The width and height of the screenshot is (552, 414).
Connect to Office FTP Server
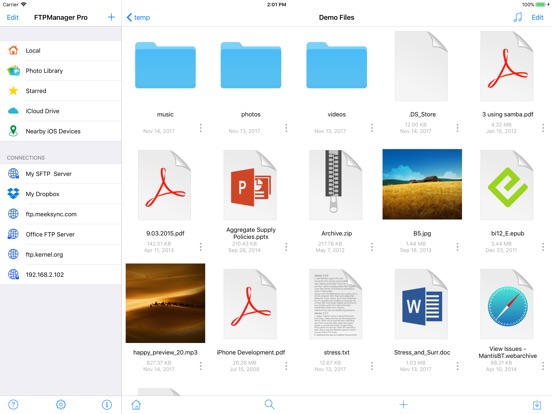tap(61, 234)
